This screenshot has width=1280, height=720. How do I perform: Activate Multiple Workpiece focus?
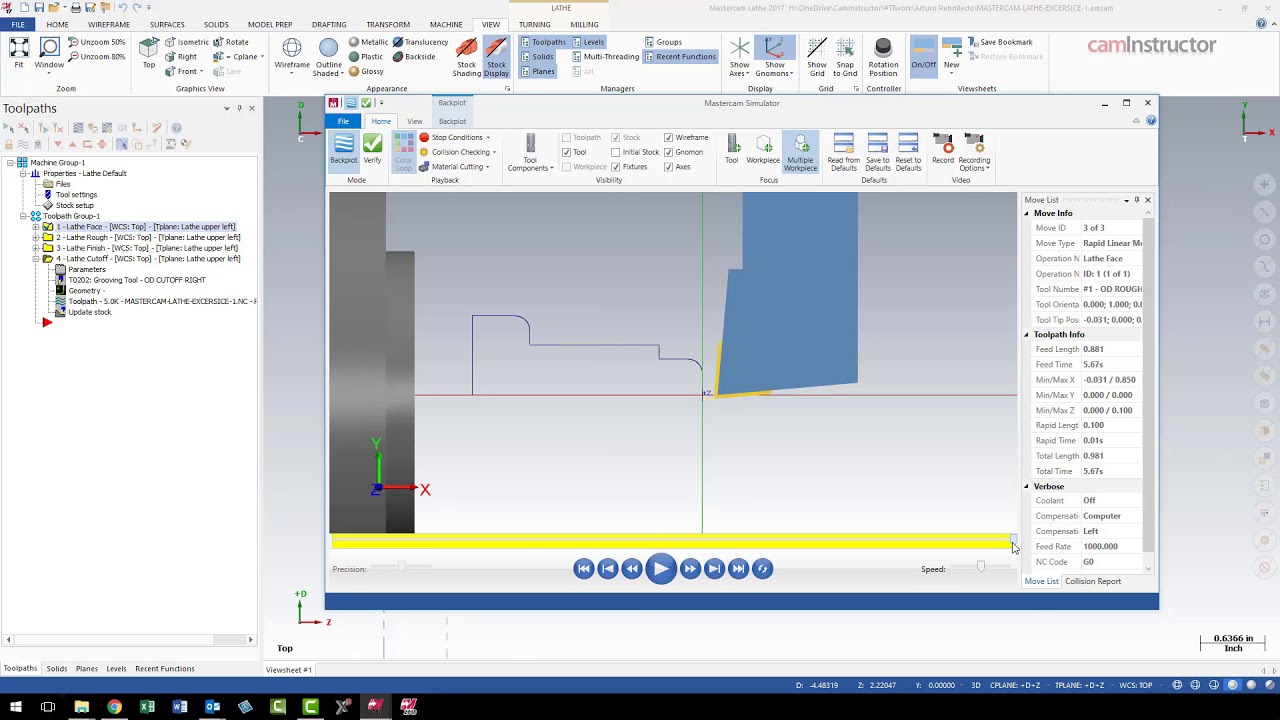(x=800, y=150)
